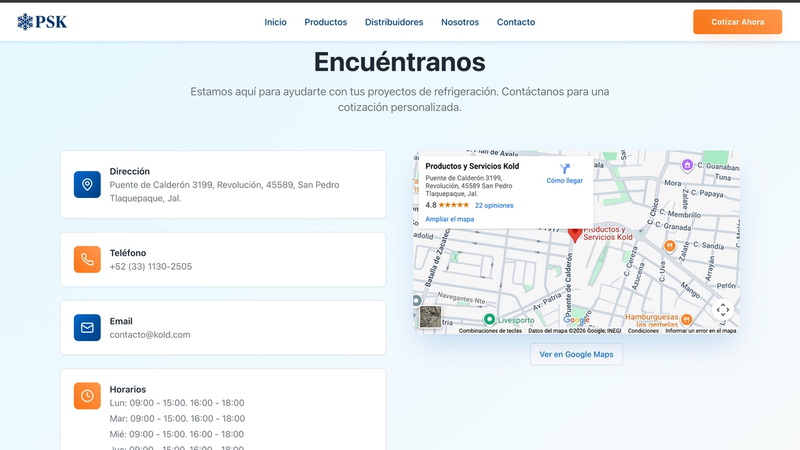The width and height of the screenshot is (800, 450).
Task: Click the orange restaurant pin near C. Sandía
Action: [x=669, y=246]
